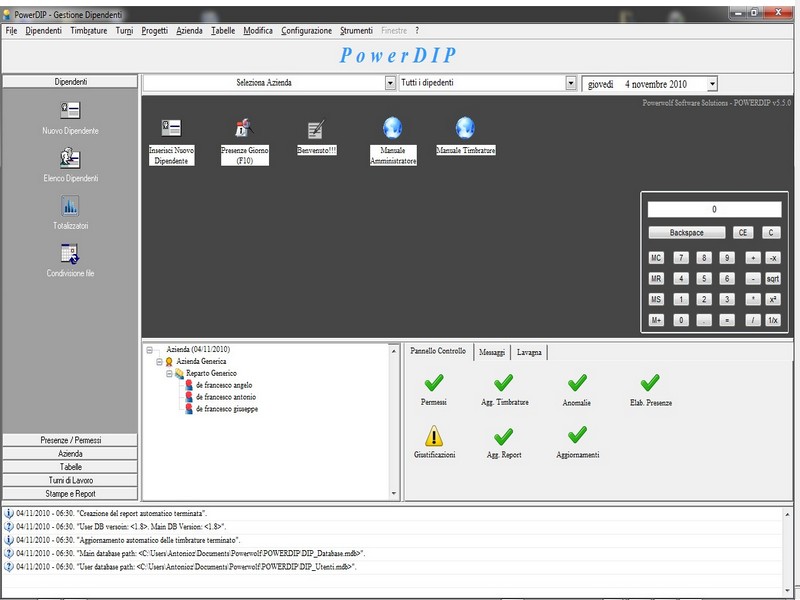Open the Dipendenti menu
The image size is (800, 600).
point(43,31)
